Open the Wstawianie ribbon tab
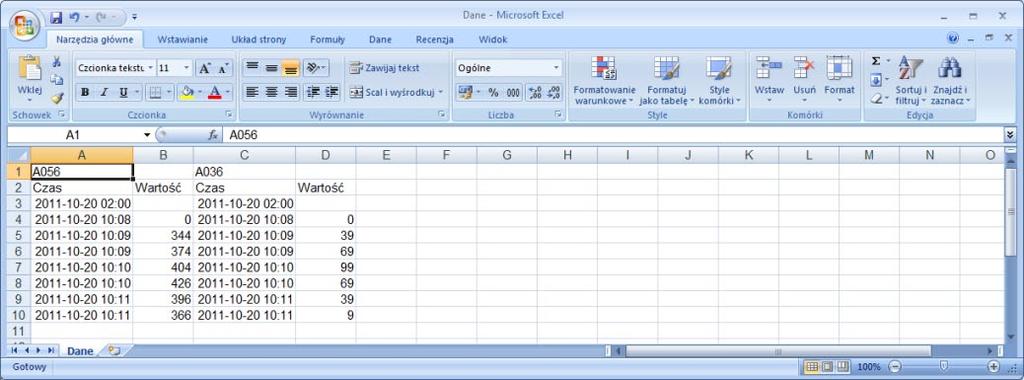 (x=183, y=40)
